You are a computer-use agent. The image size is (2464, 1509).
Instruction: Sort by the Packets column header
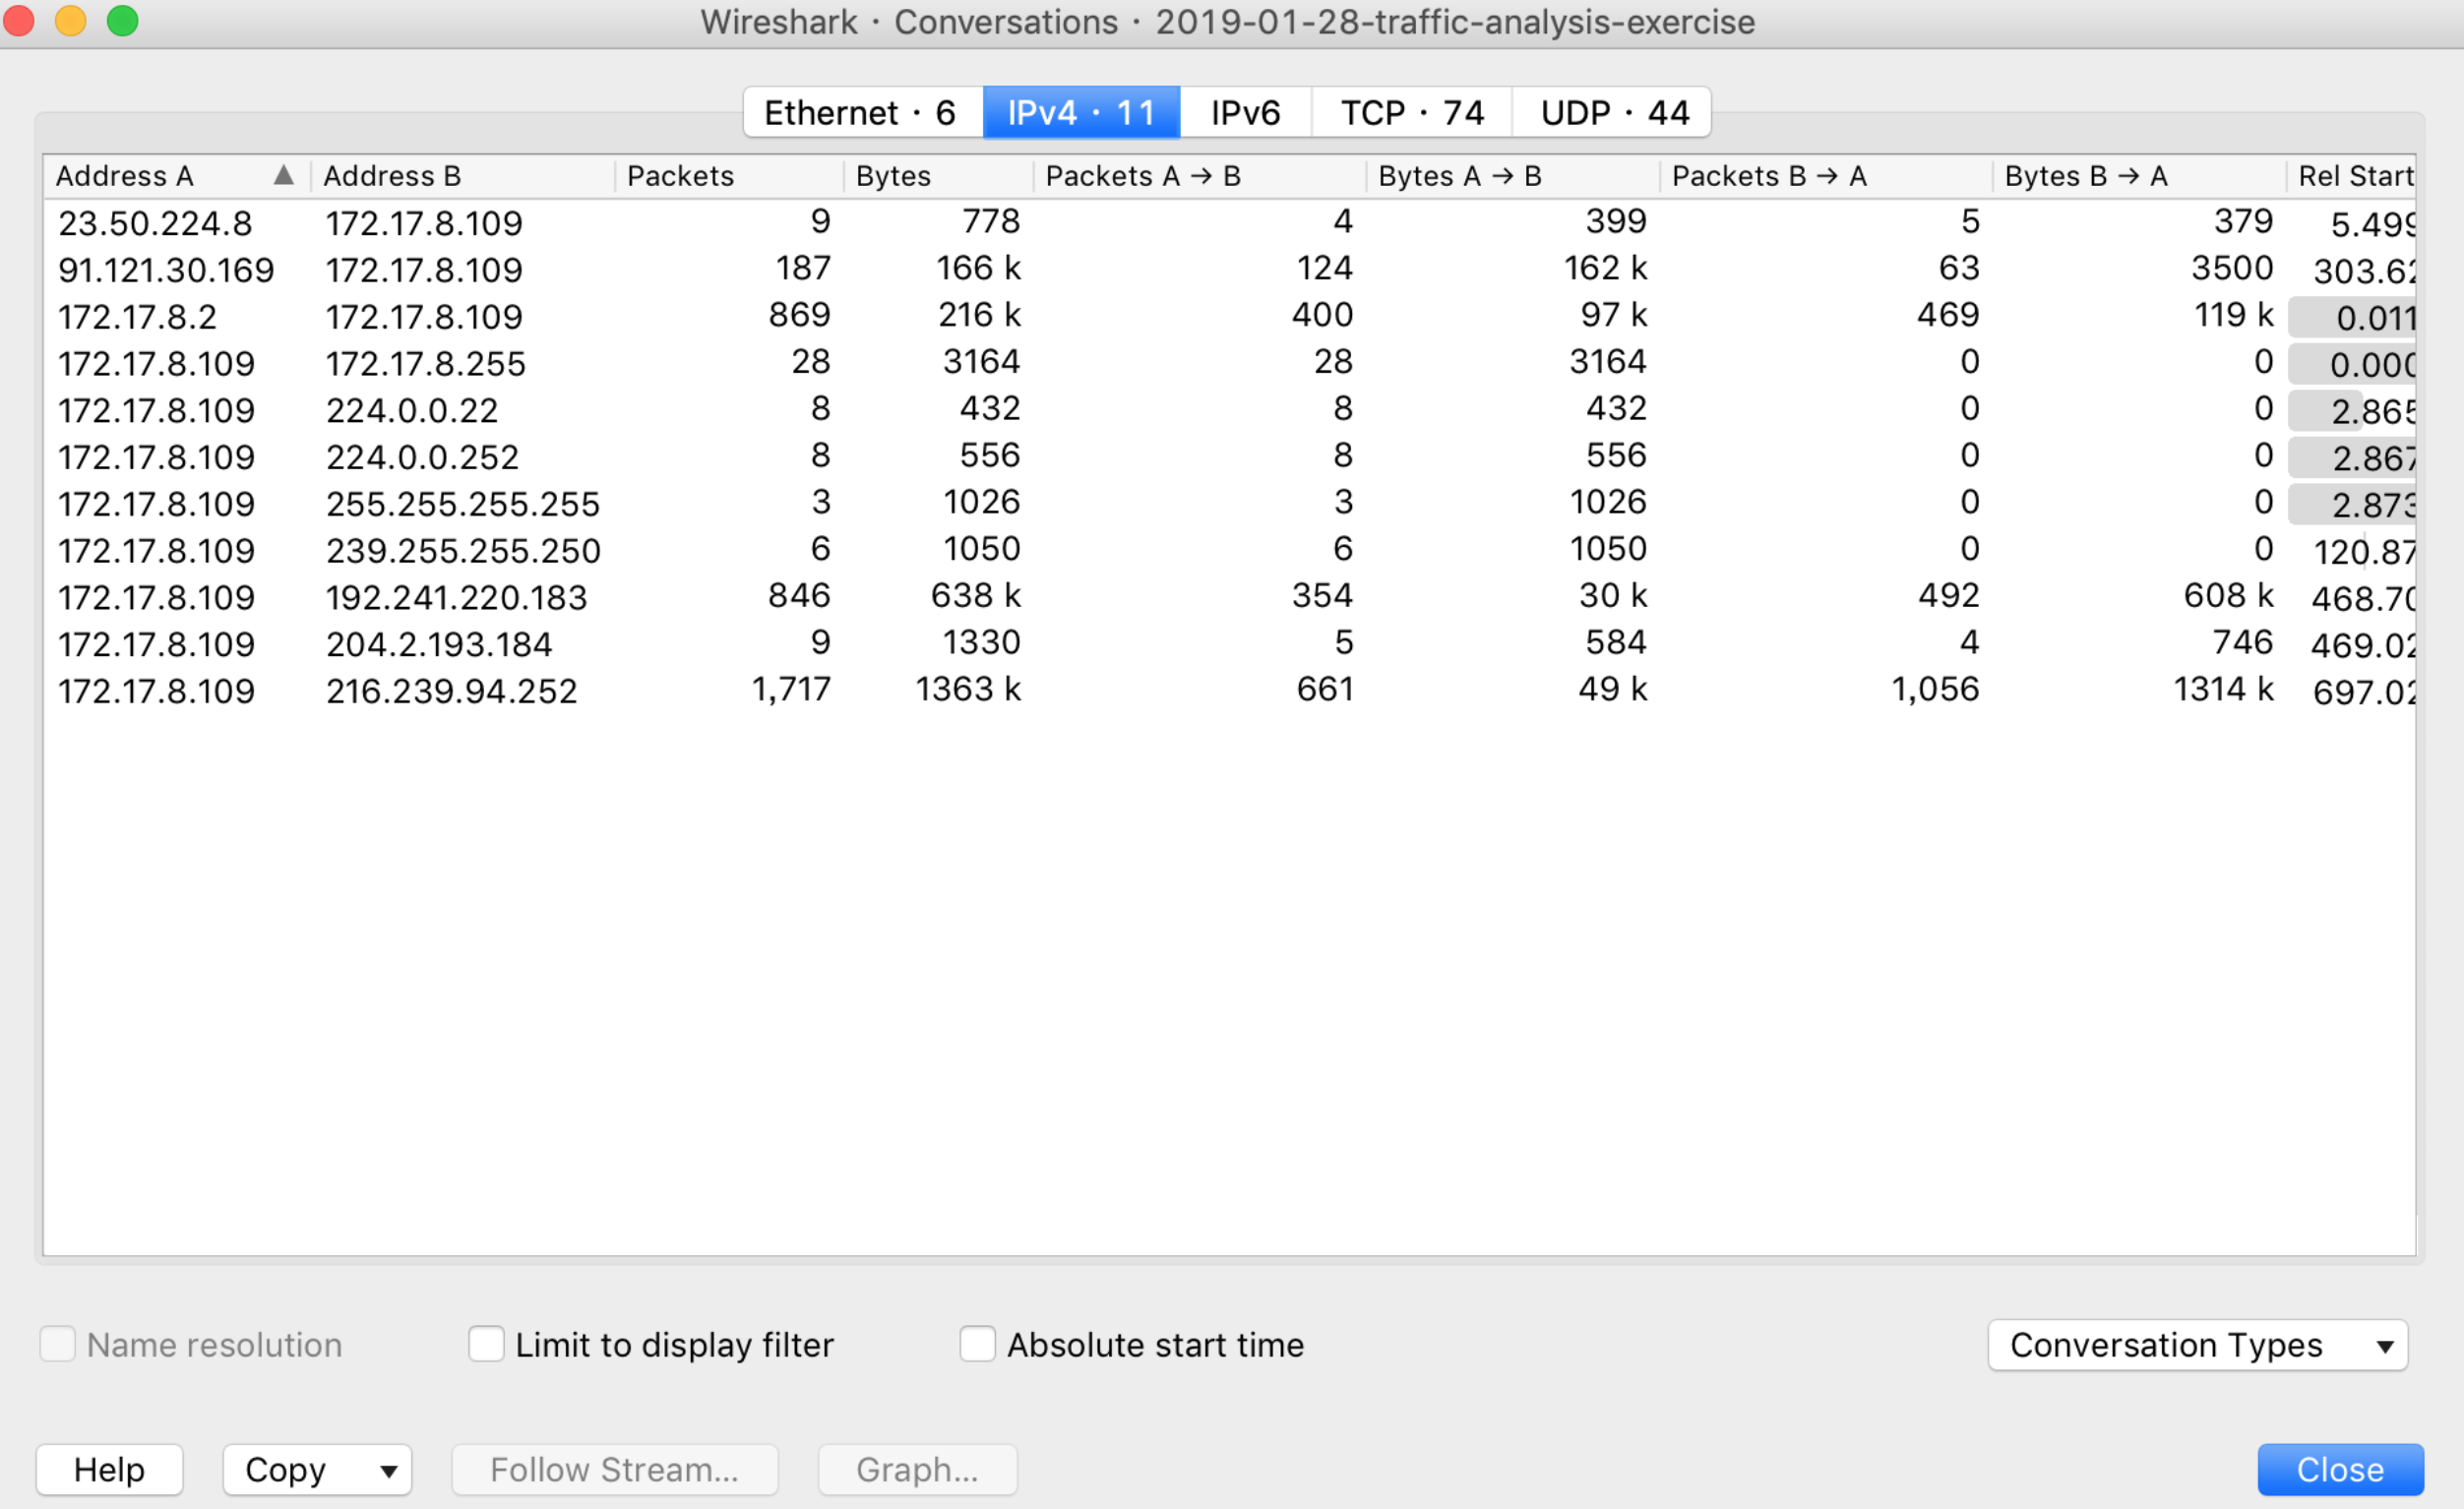coord(680,176)
